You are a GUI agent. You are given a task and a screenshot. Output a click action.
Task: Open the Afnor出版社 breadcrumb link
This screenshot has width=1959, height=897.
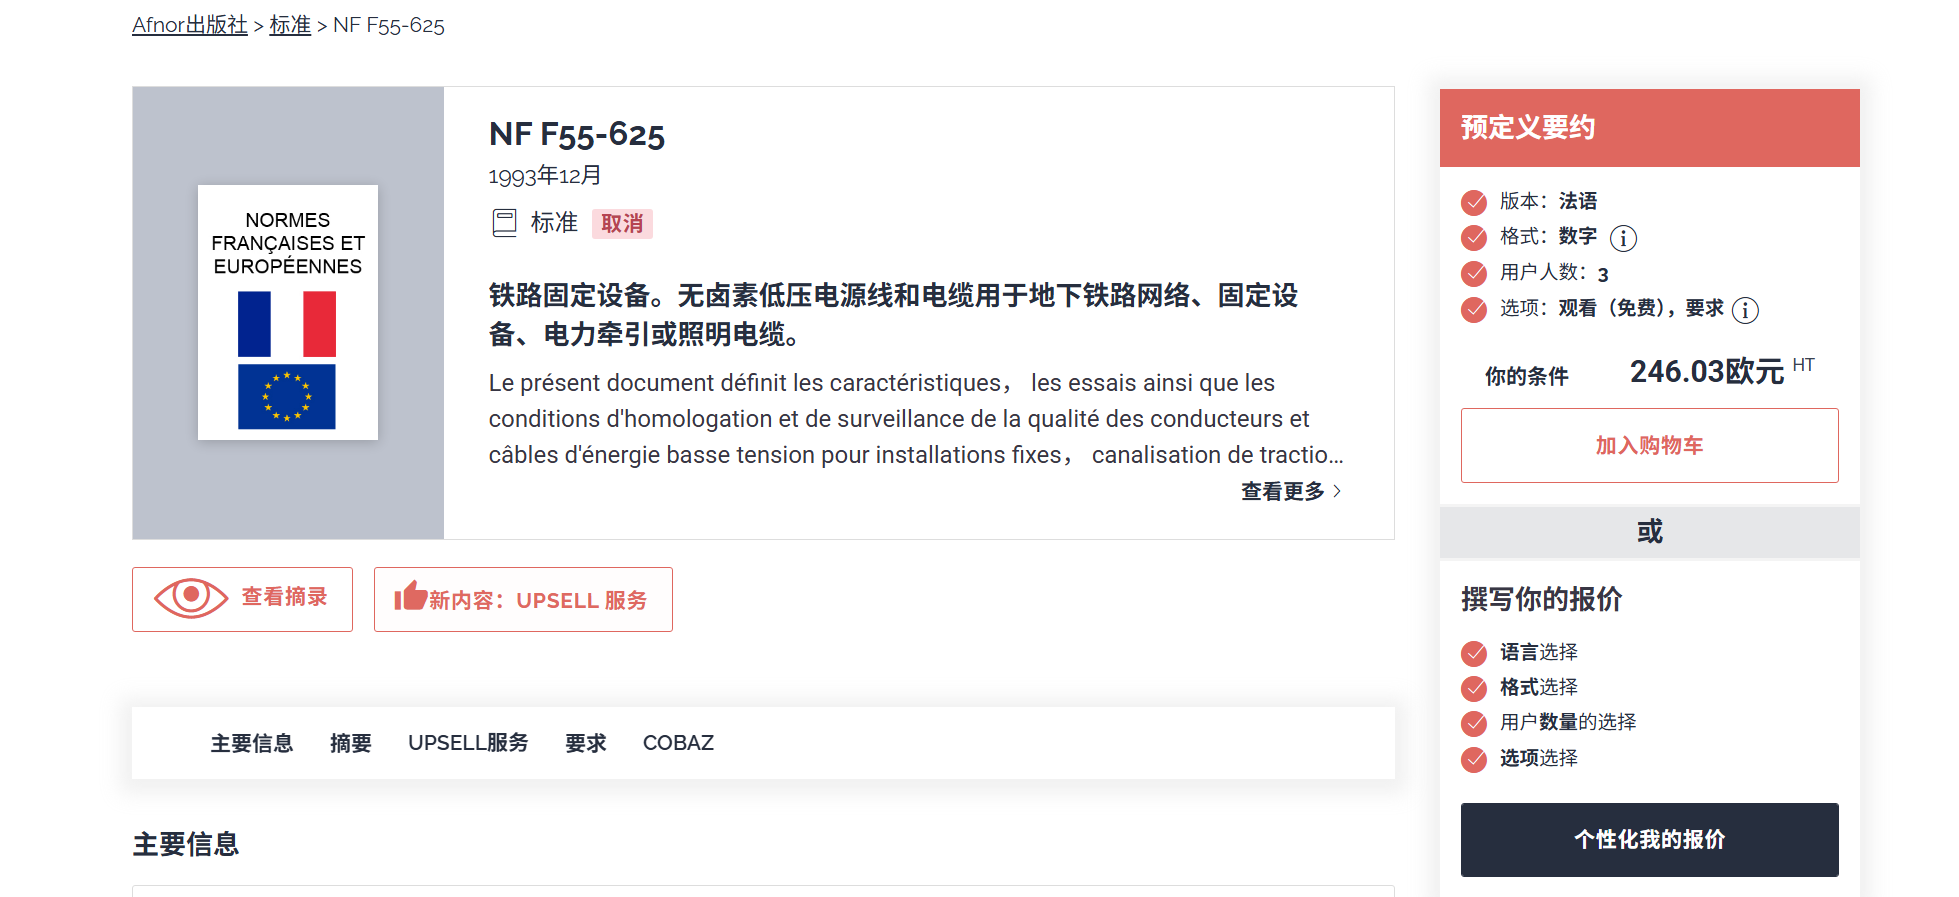click(x=190, y=25)
